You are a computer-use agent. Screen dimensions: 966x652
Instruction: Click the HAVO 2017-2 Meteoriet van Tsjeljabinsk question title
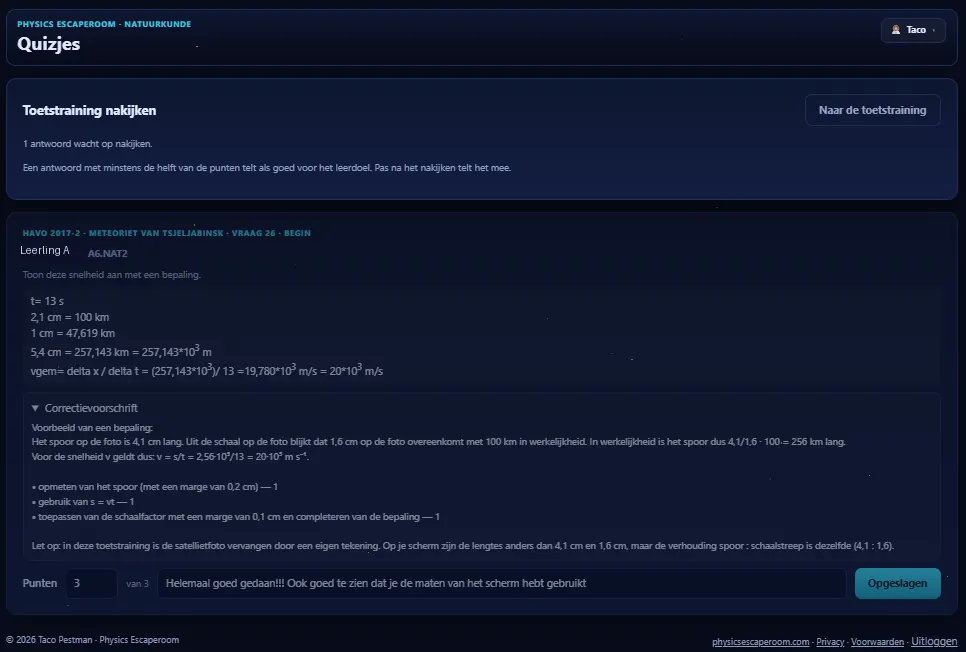166,233
